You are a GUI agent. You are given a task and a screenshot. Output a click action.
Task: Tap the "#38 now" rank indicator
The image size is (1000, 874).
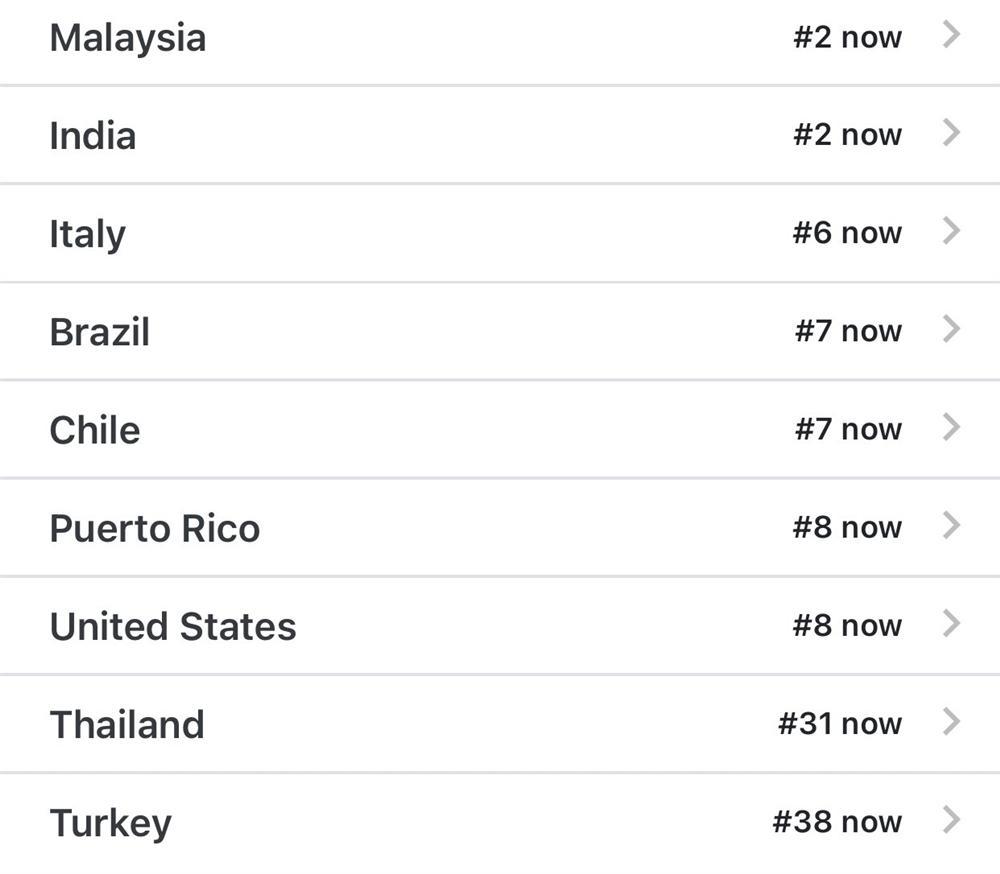837,822
